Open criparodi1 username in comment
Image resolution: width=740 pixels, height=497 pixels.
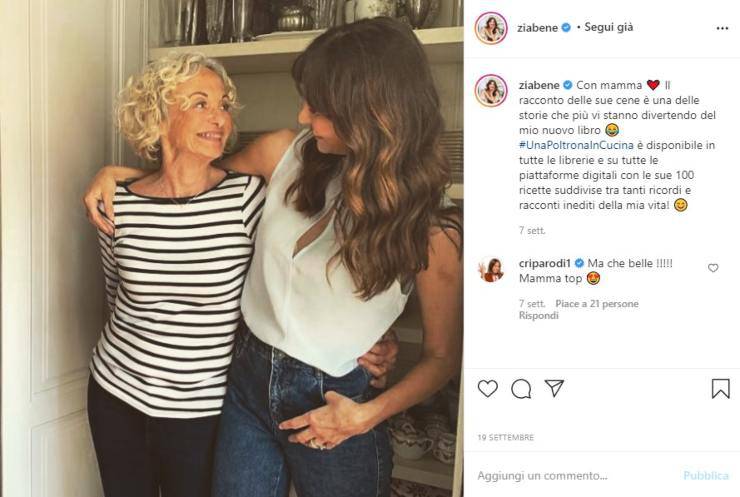549,263
